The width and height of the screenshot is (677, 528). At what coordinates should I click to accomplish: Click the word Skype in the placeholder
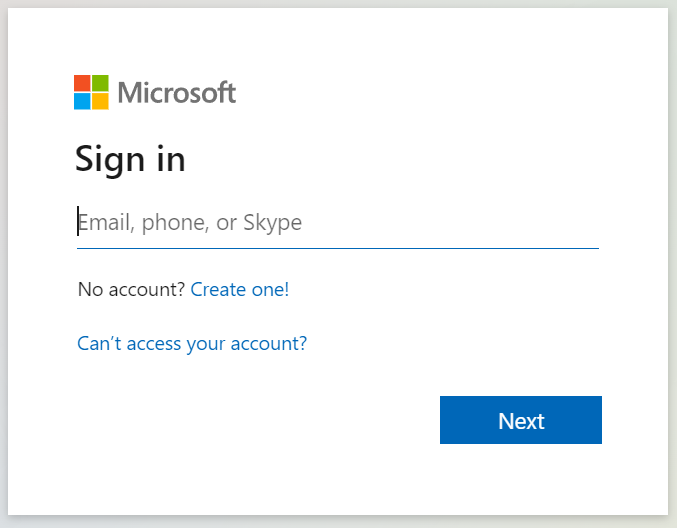pyautogui.click(x=272, y=224)
